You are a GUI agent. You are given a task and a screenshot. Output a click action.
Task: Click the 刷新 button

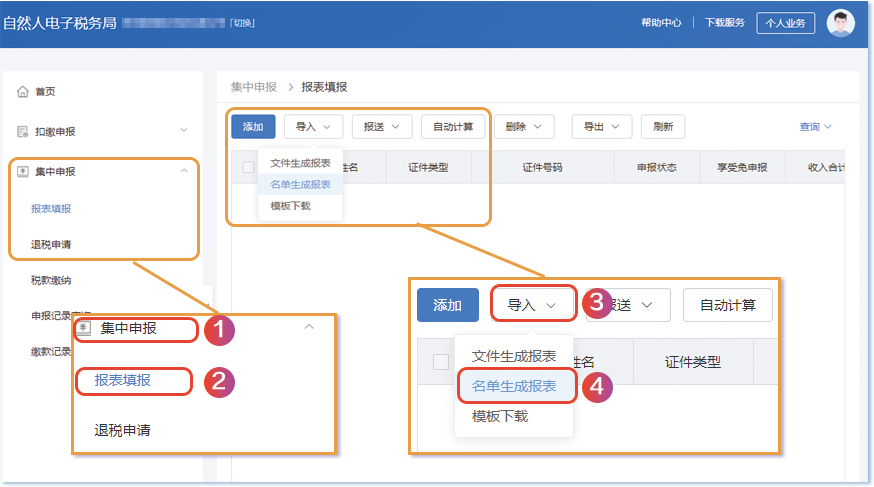(x=662, y=127)
